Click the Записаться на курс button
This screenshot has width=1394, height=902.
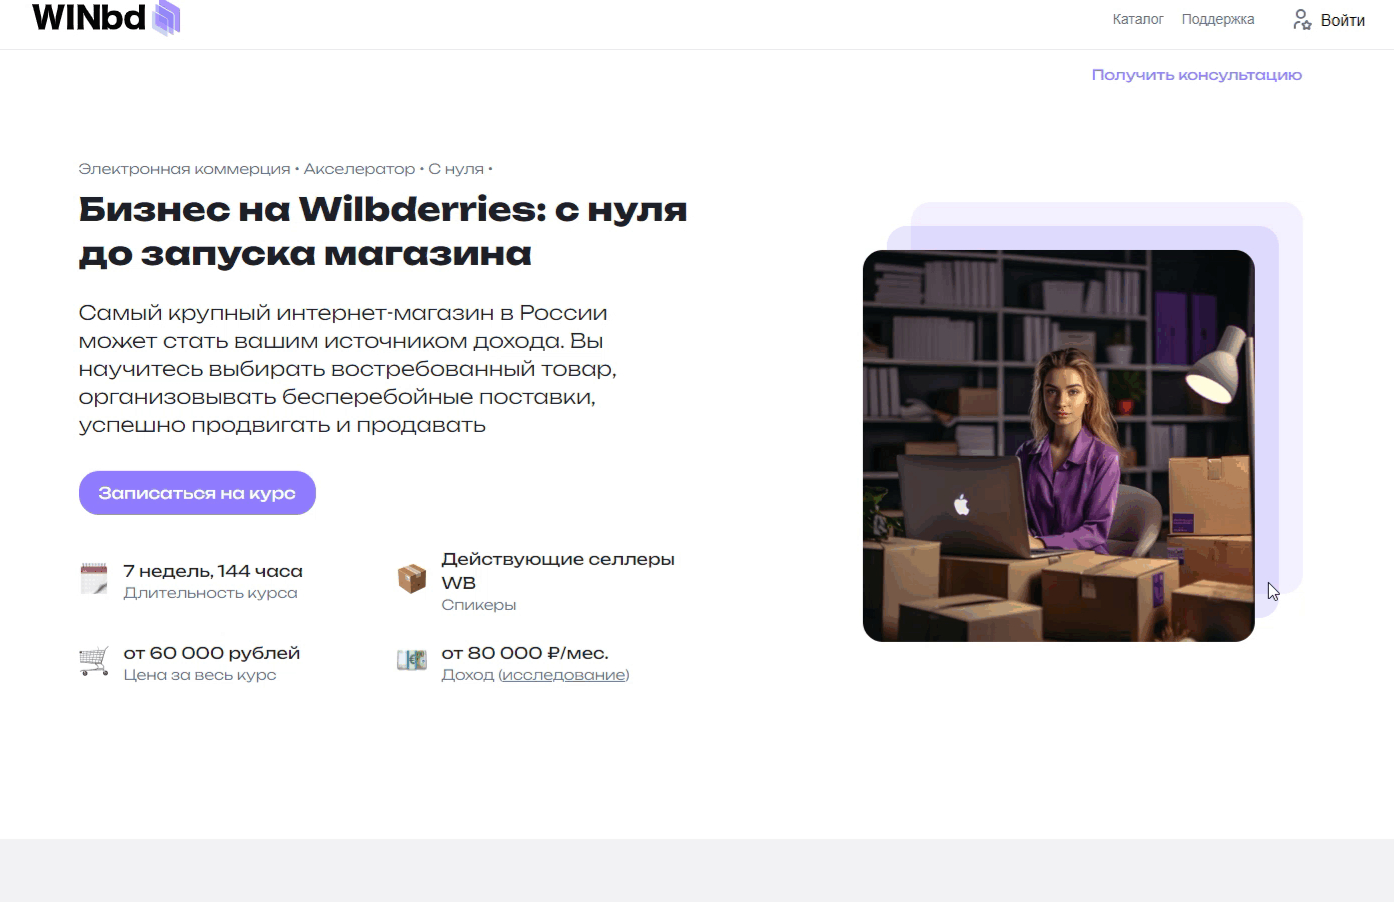[x=197, y=493]
